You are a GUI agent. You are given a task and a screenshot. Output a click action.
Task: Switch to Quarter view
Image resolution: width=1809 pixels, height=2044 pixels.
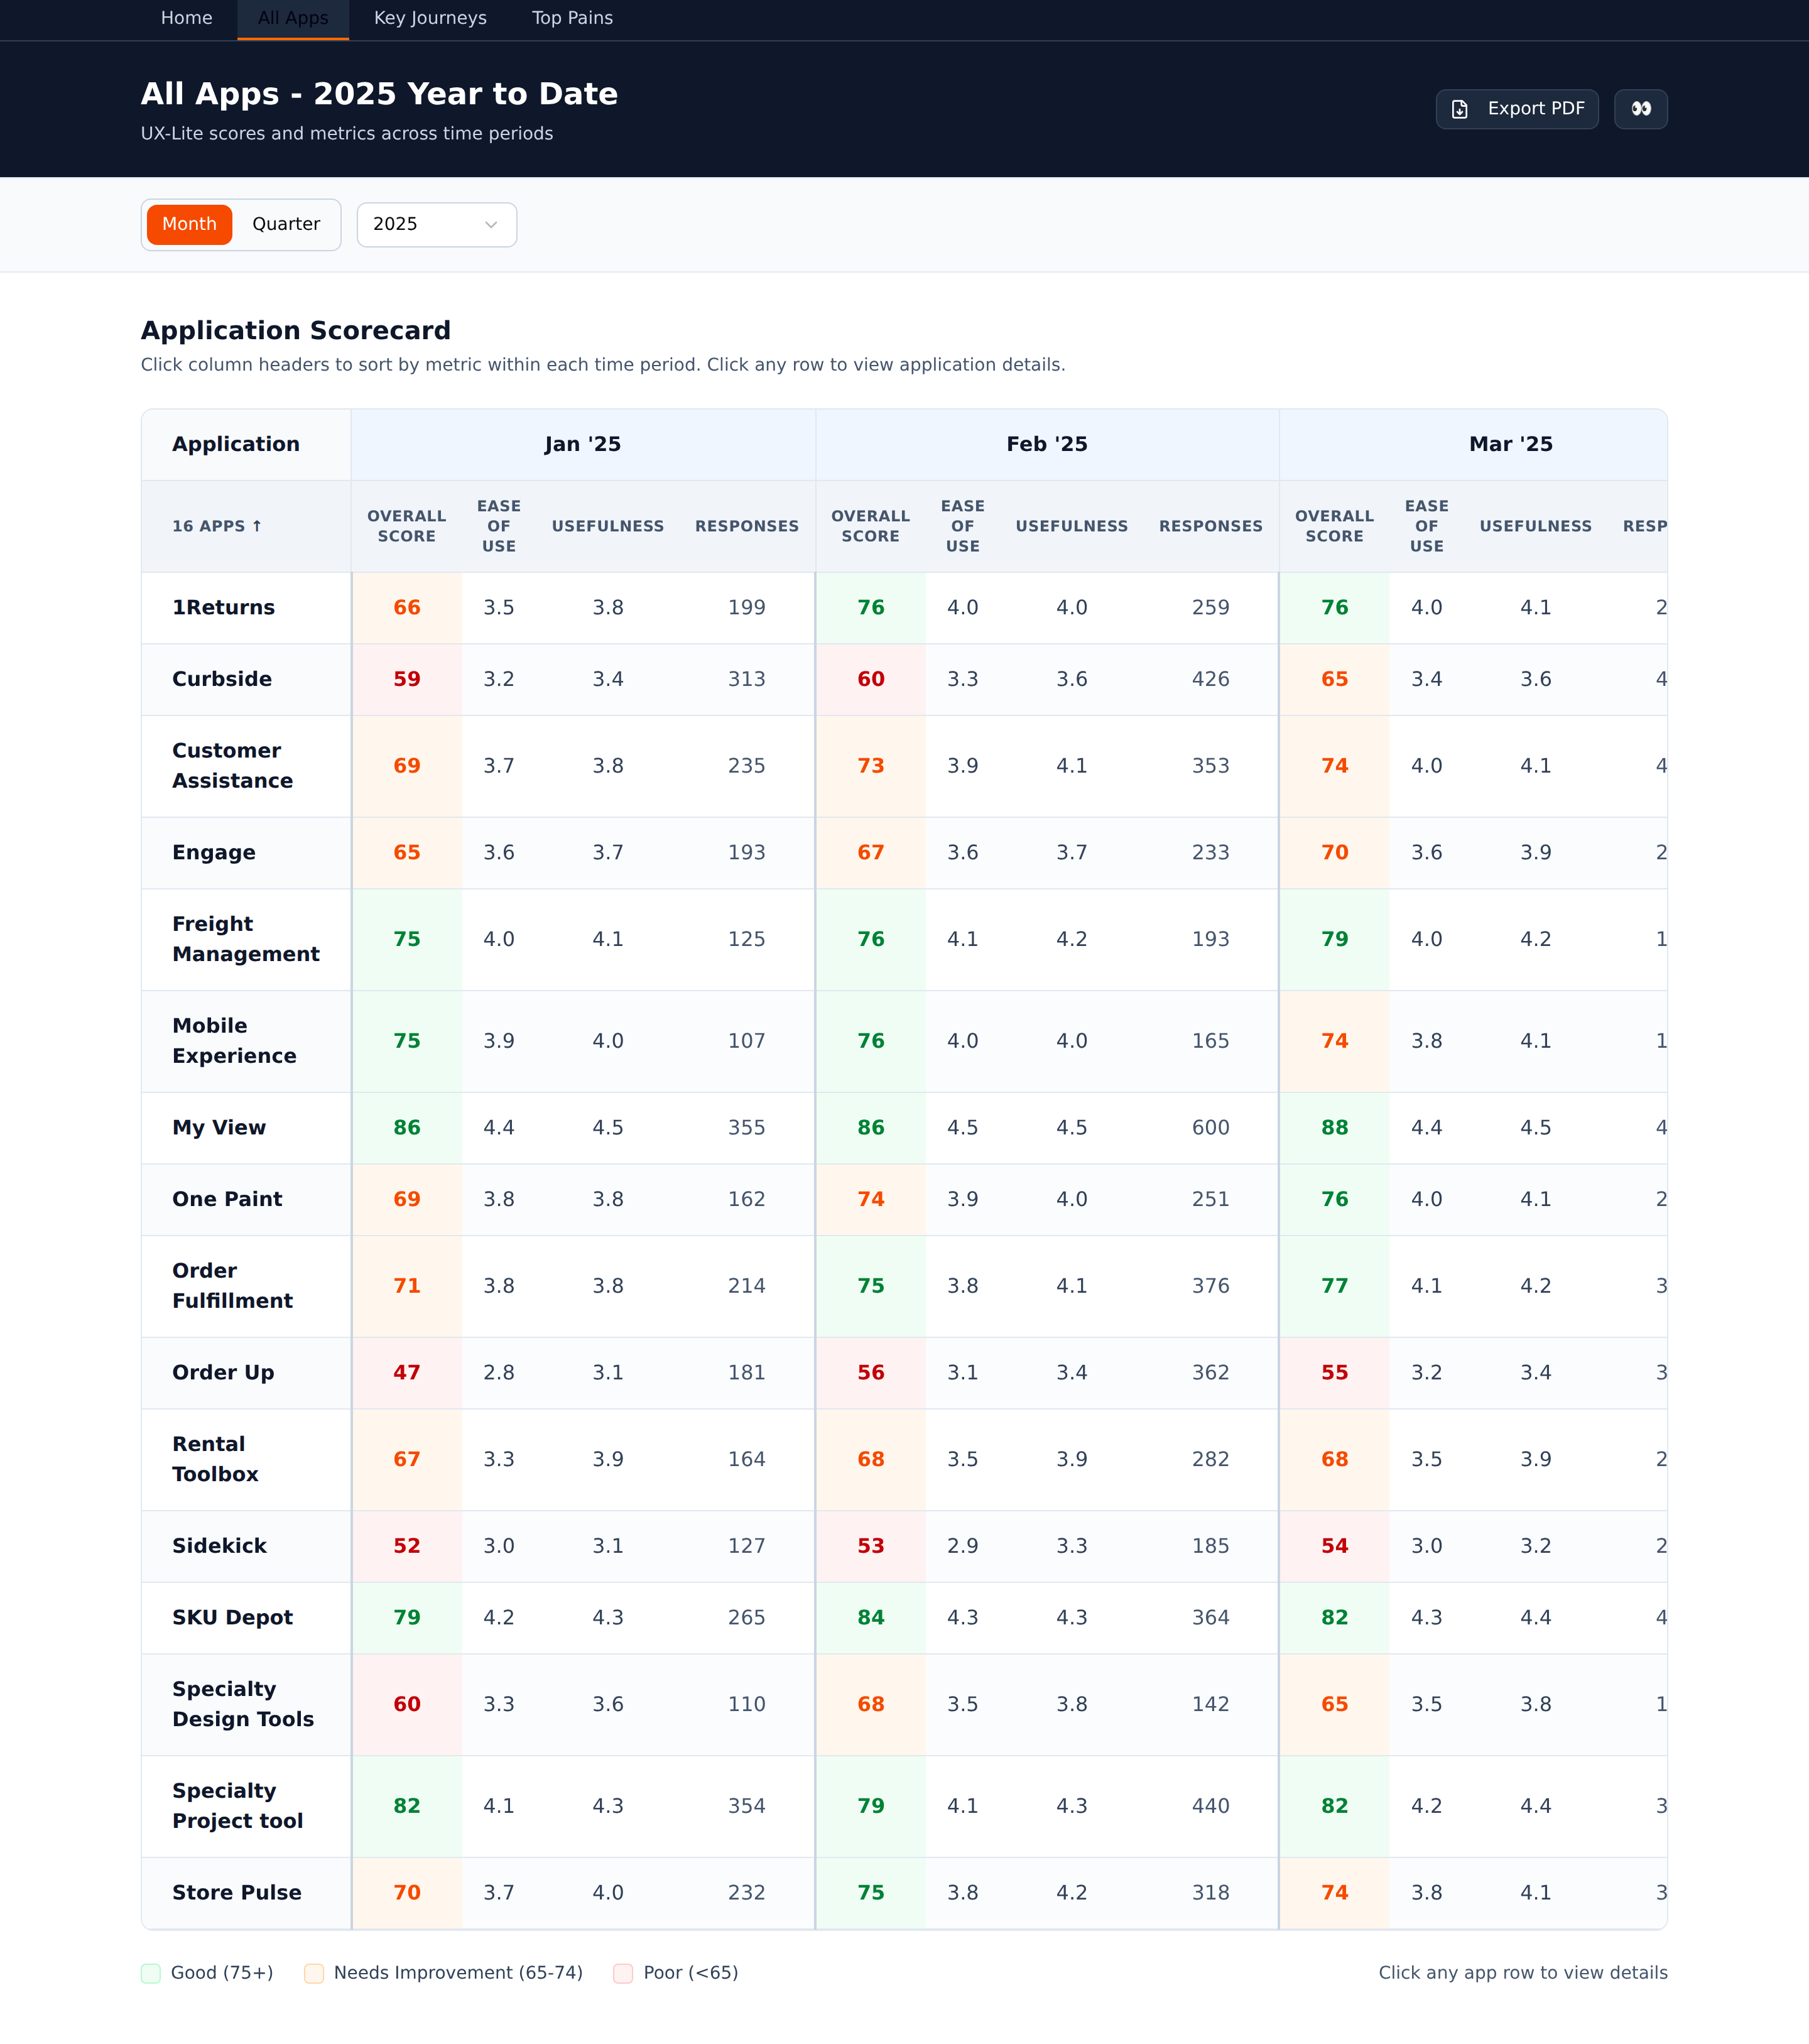click(286, 224)
